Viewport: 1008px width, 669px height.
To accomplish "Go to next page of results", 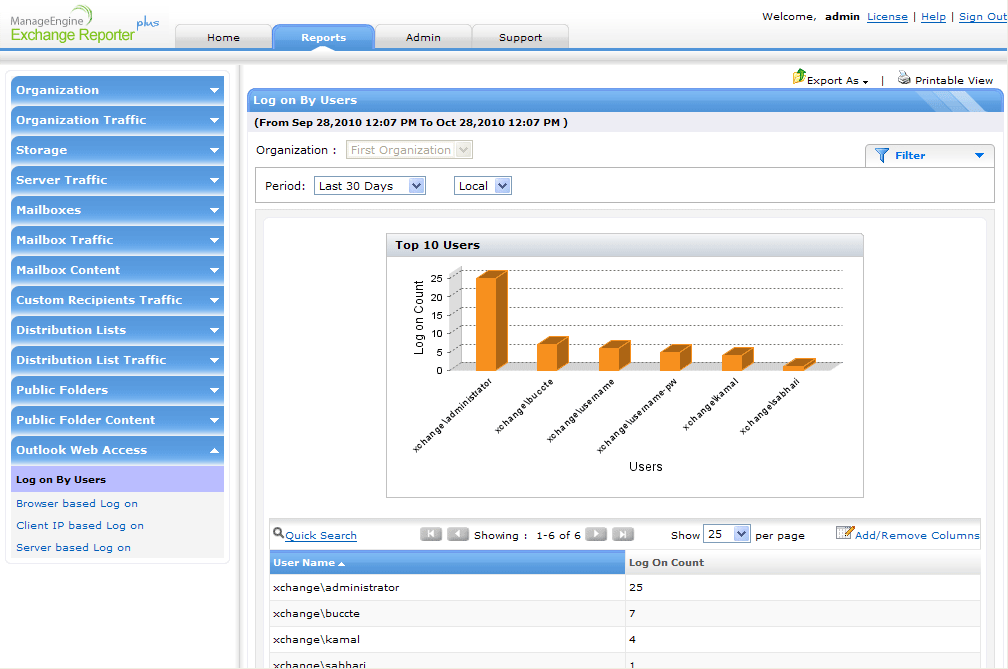I will [596, 534].
